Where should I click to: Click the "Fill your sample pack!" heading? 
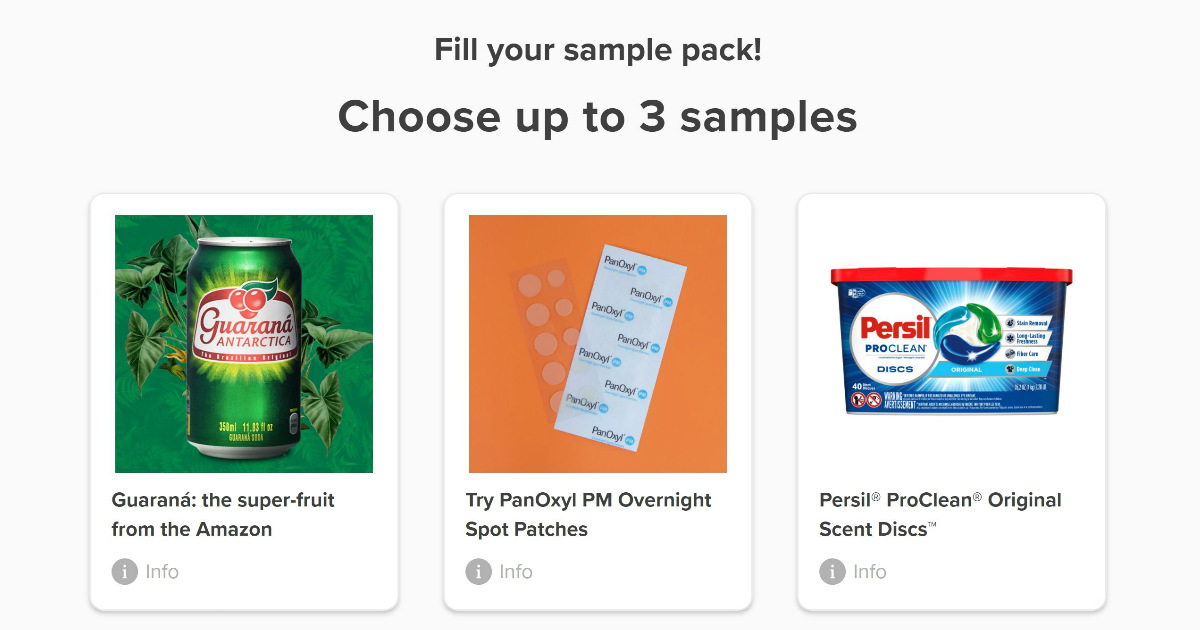598,49
